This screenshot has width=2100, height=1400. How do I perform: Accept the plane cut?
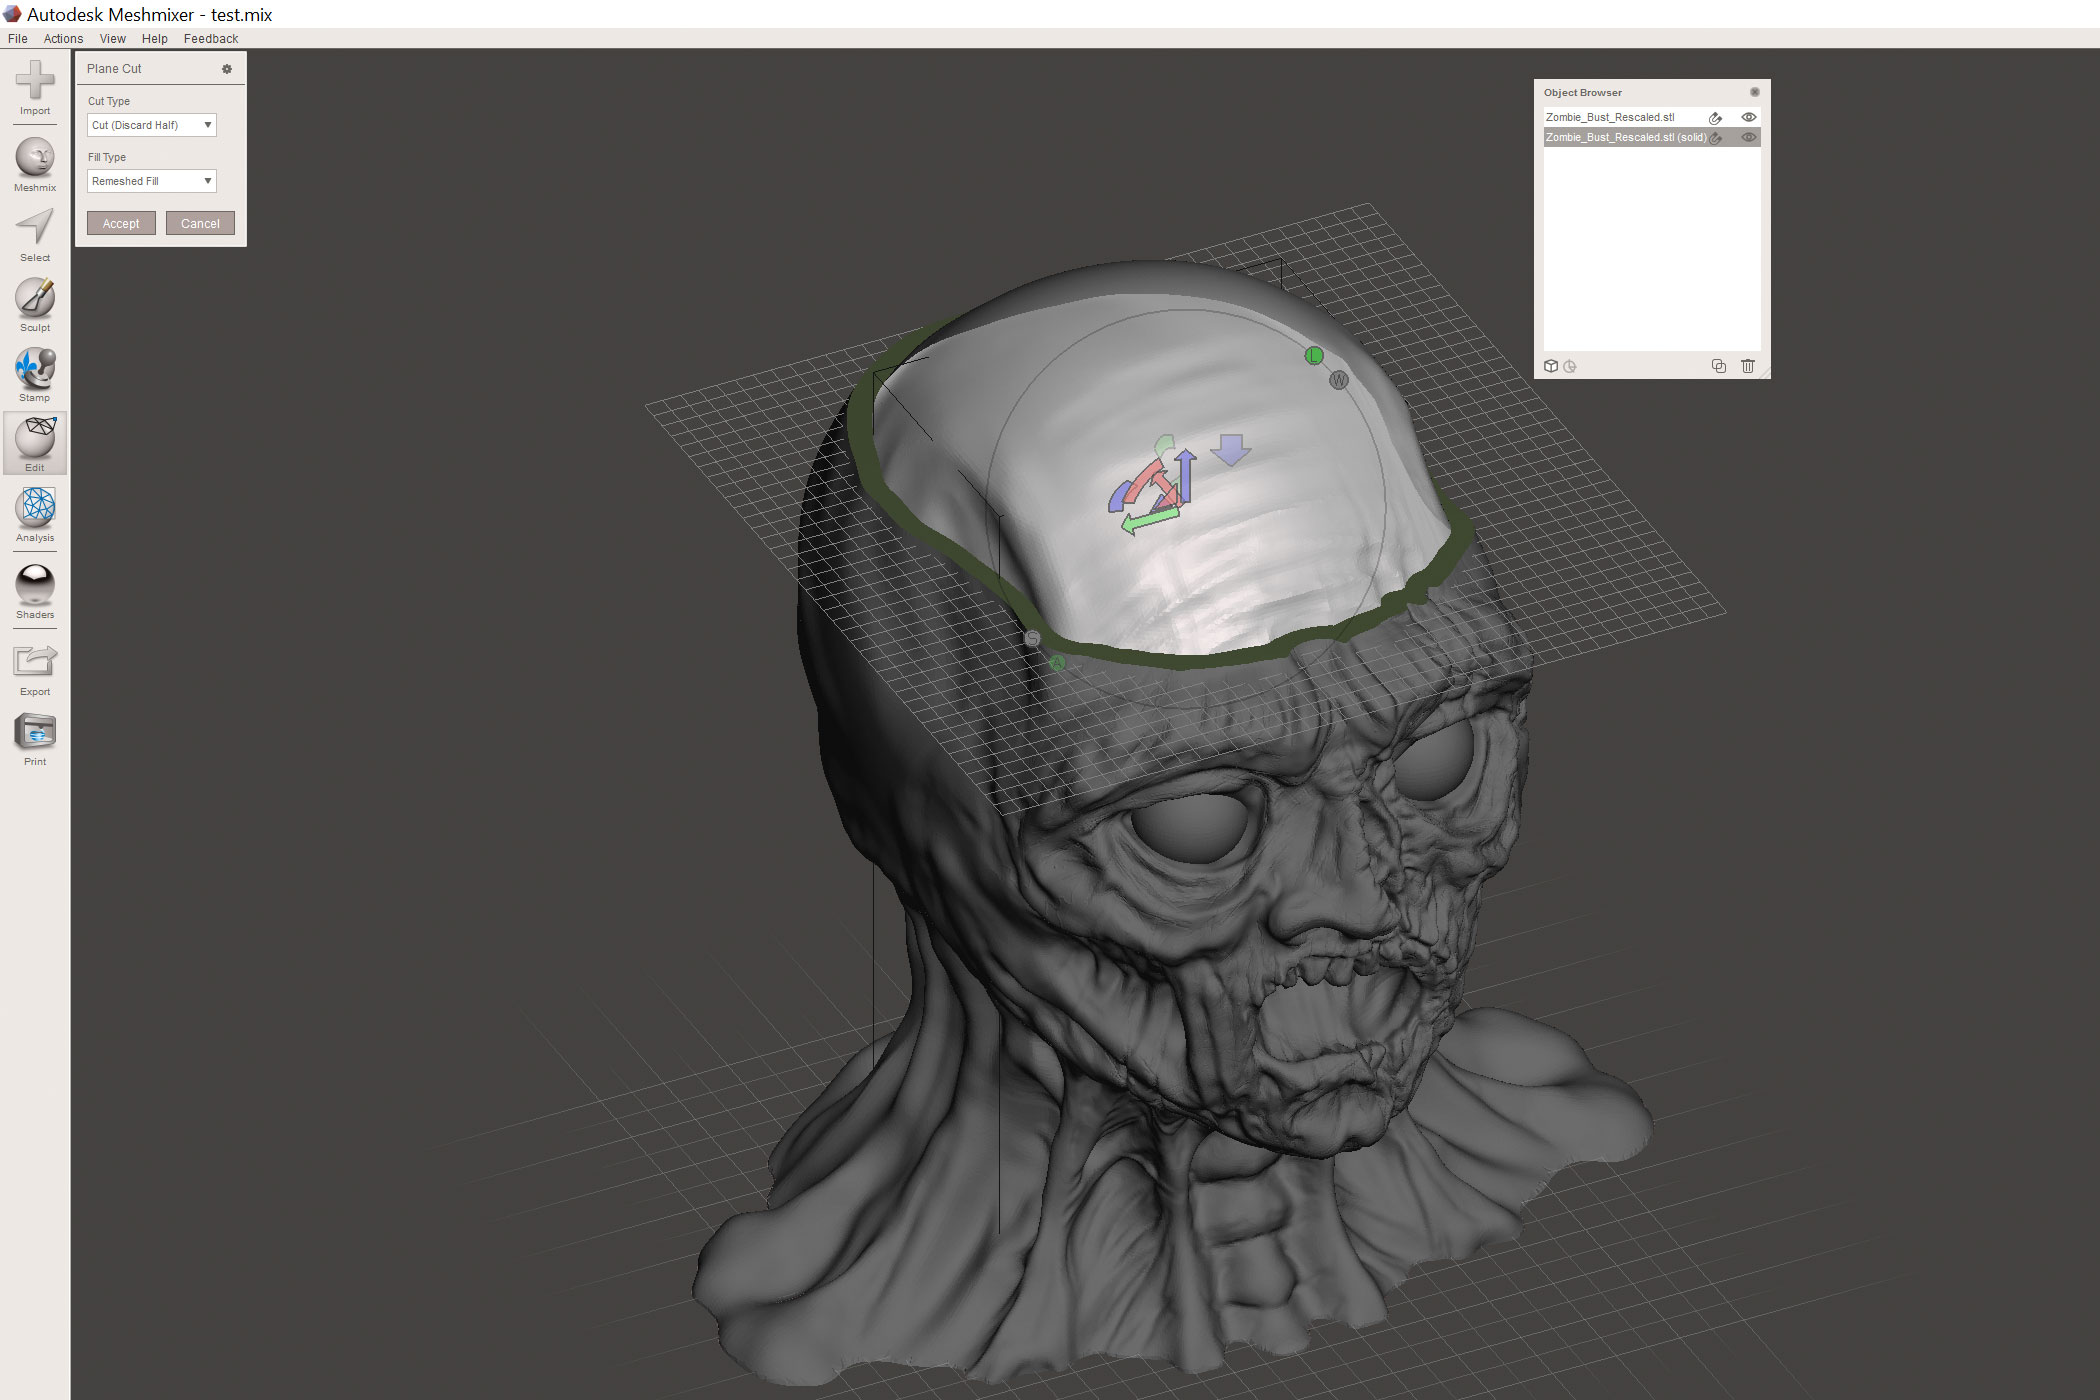point(121,223)
